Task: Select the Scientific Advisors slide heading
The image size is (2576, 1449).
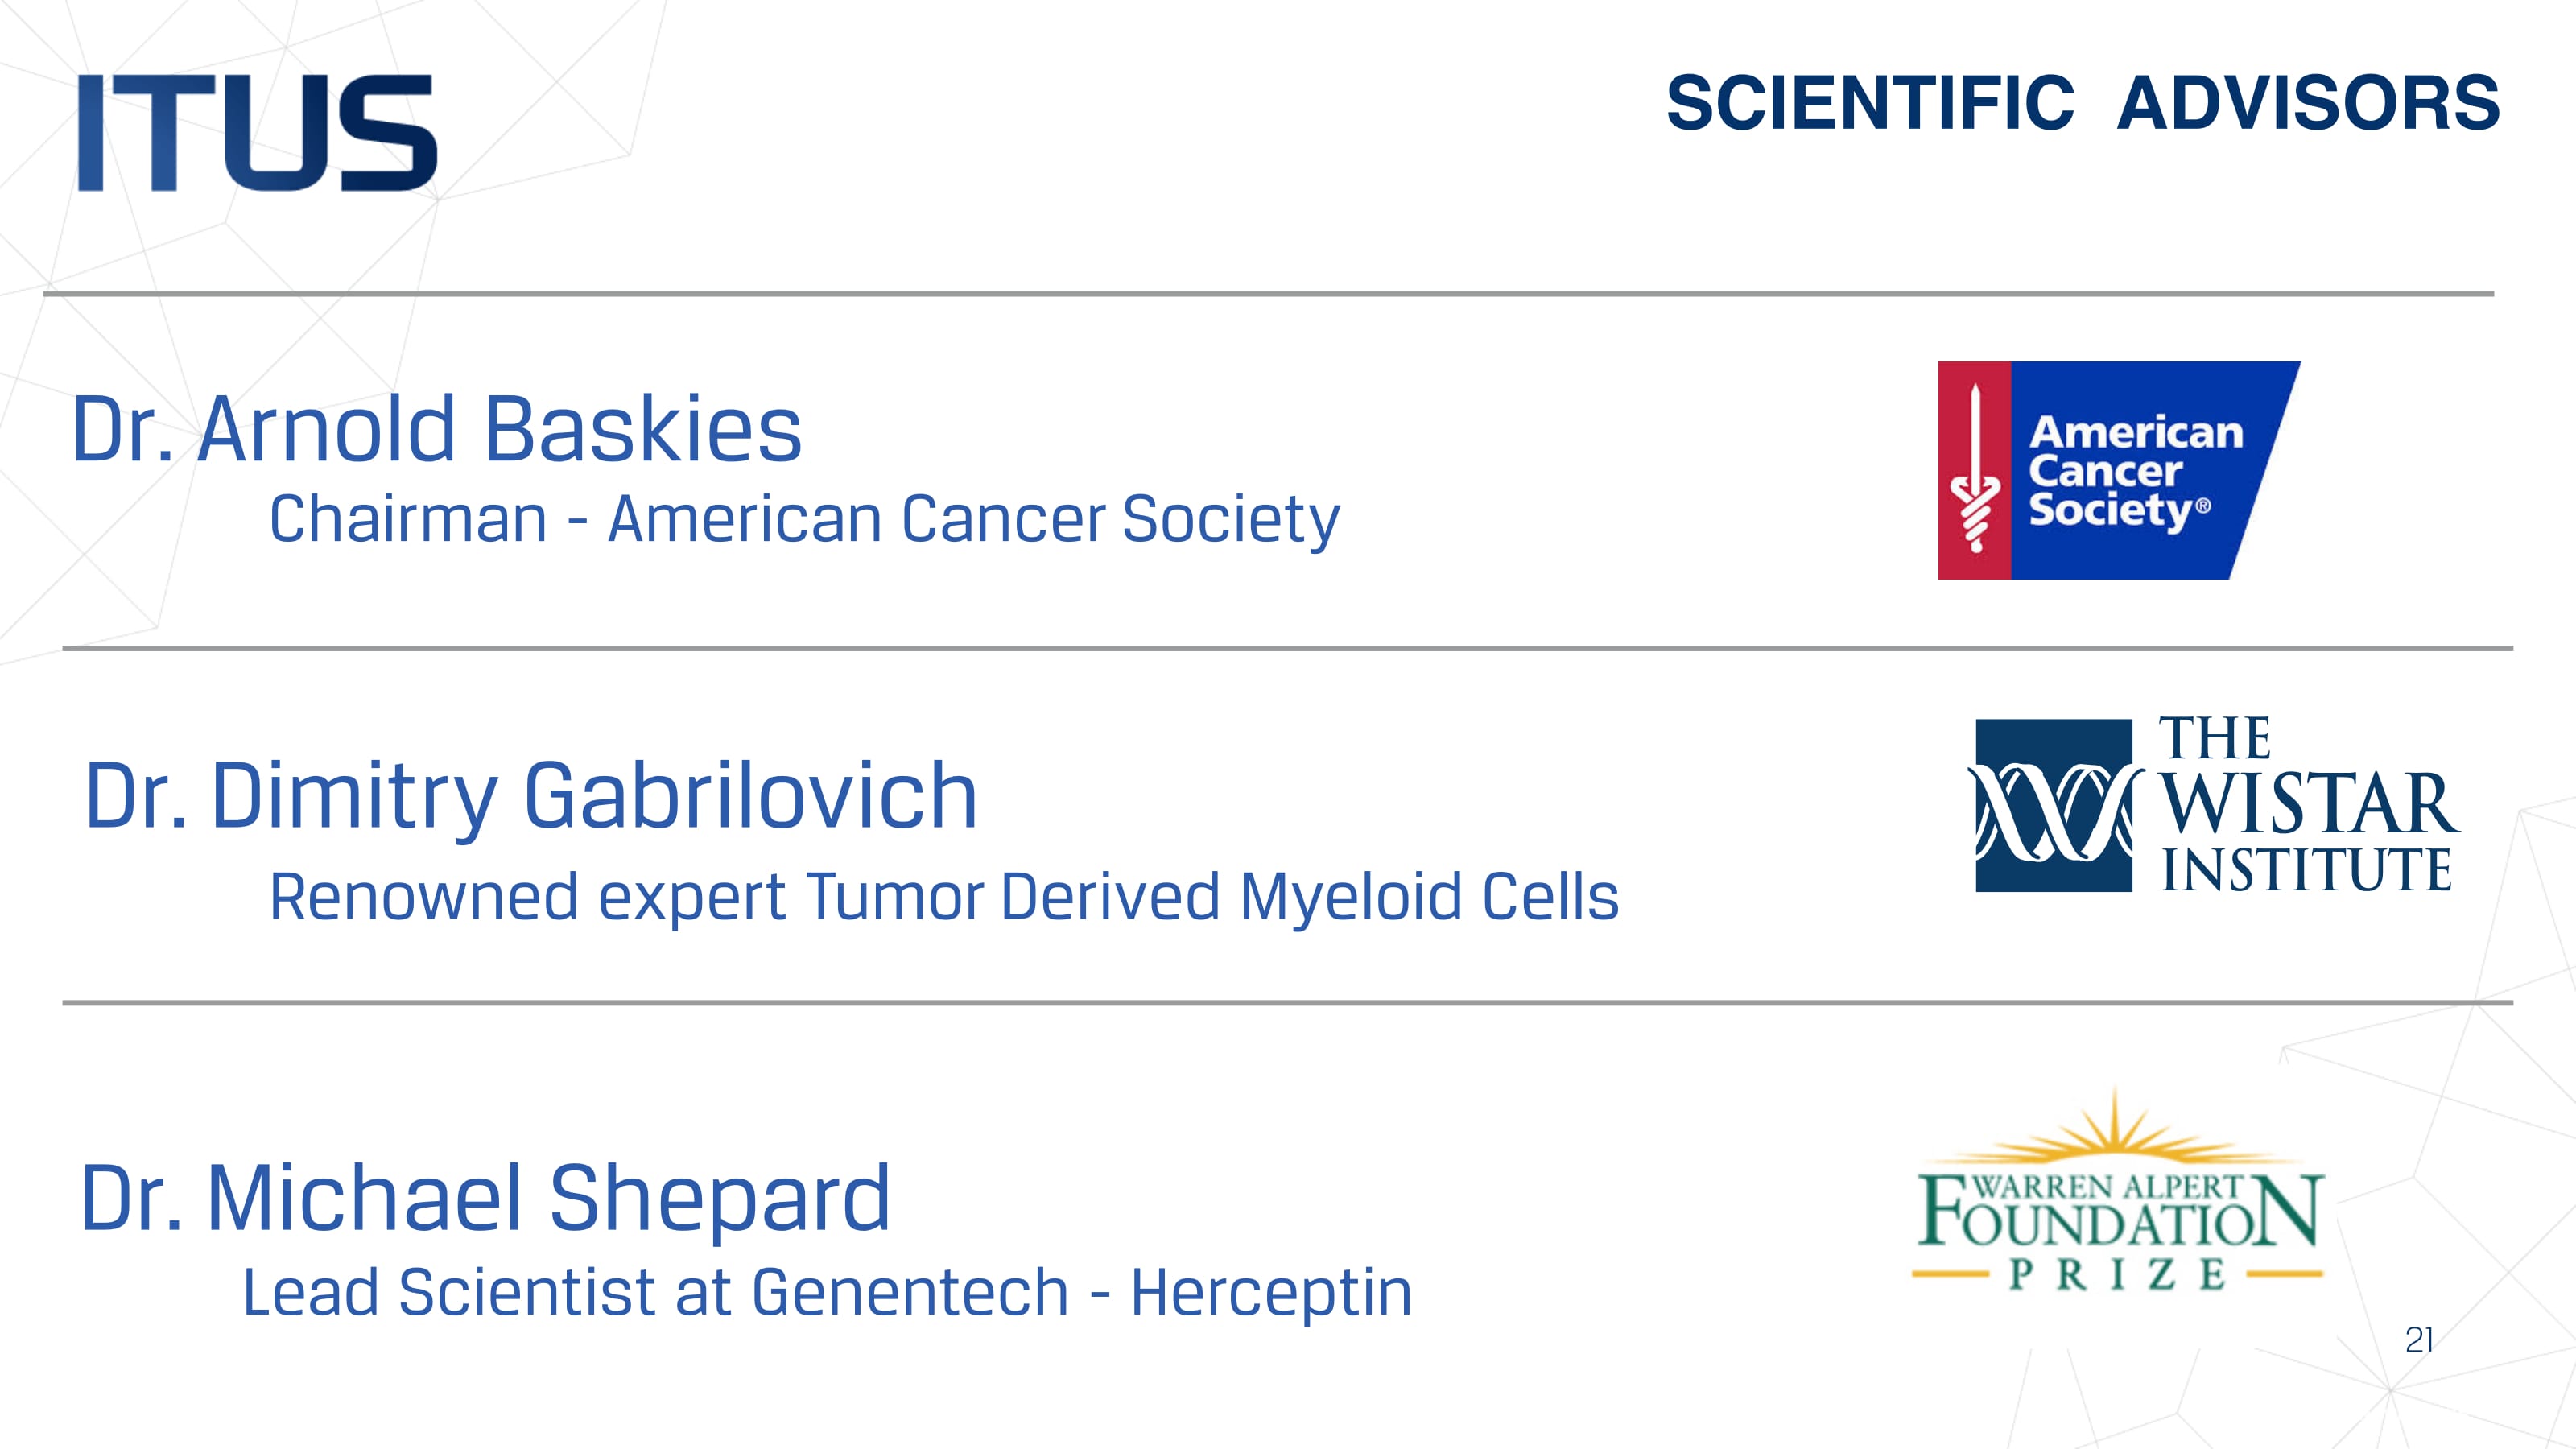Action: point(2082,103)
